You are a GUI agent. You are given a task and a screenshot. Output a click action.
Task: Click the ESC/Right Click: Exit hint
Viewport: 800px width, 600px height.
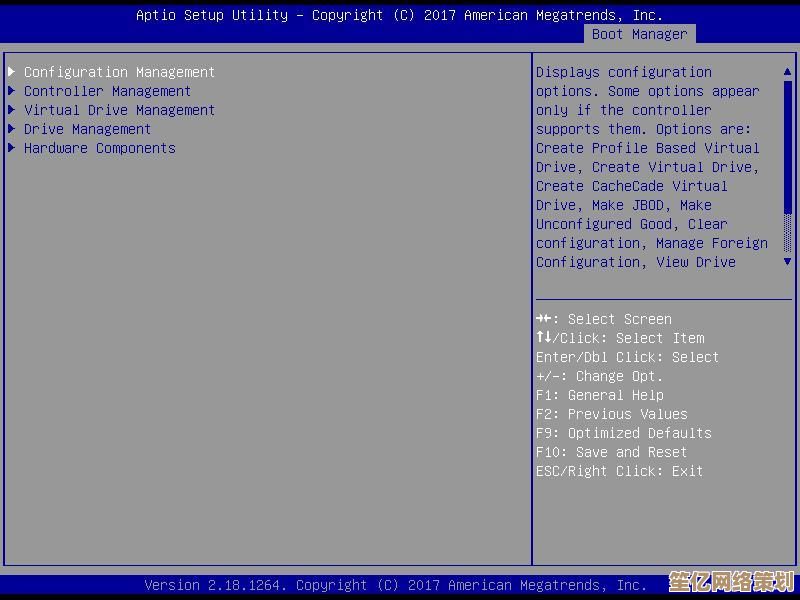tap(619, 471)
